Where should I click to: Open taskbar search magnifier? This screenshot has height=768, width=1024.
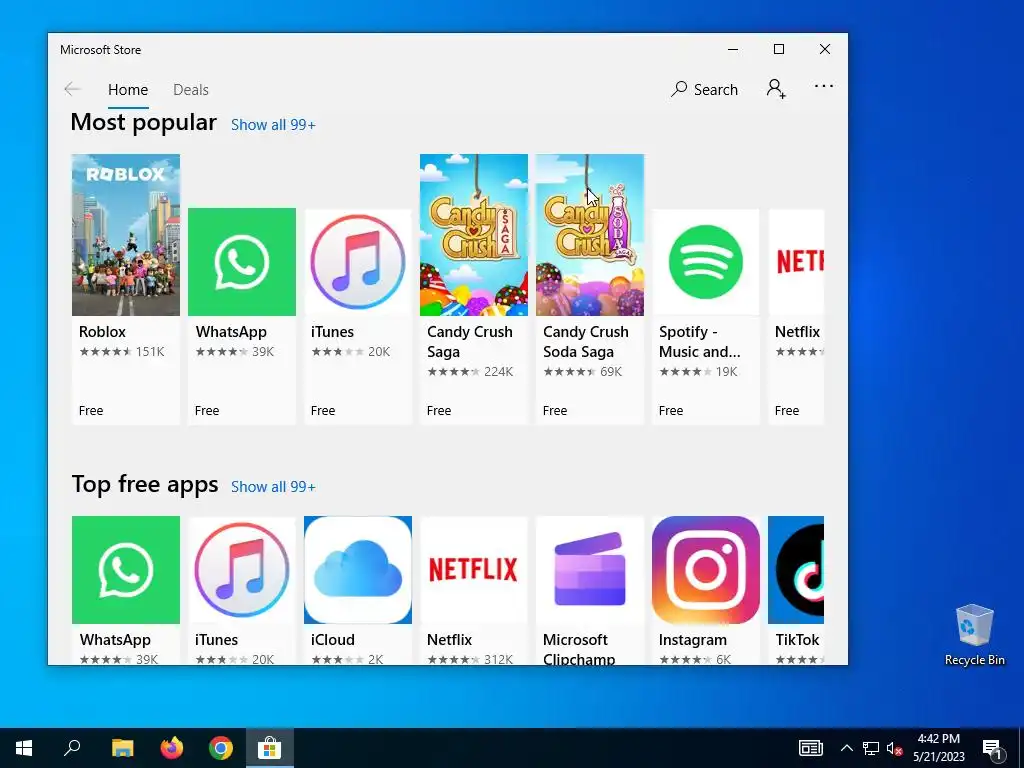[x=72, y=748]
